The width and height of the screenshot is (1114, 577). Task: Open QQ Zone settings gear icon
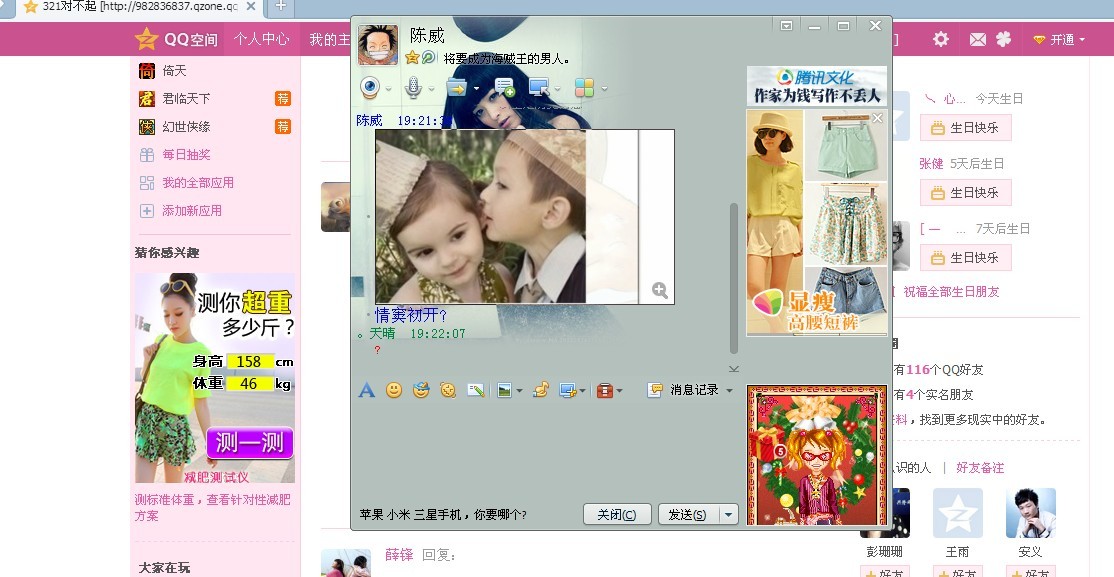(x=941, y=39)
